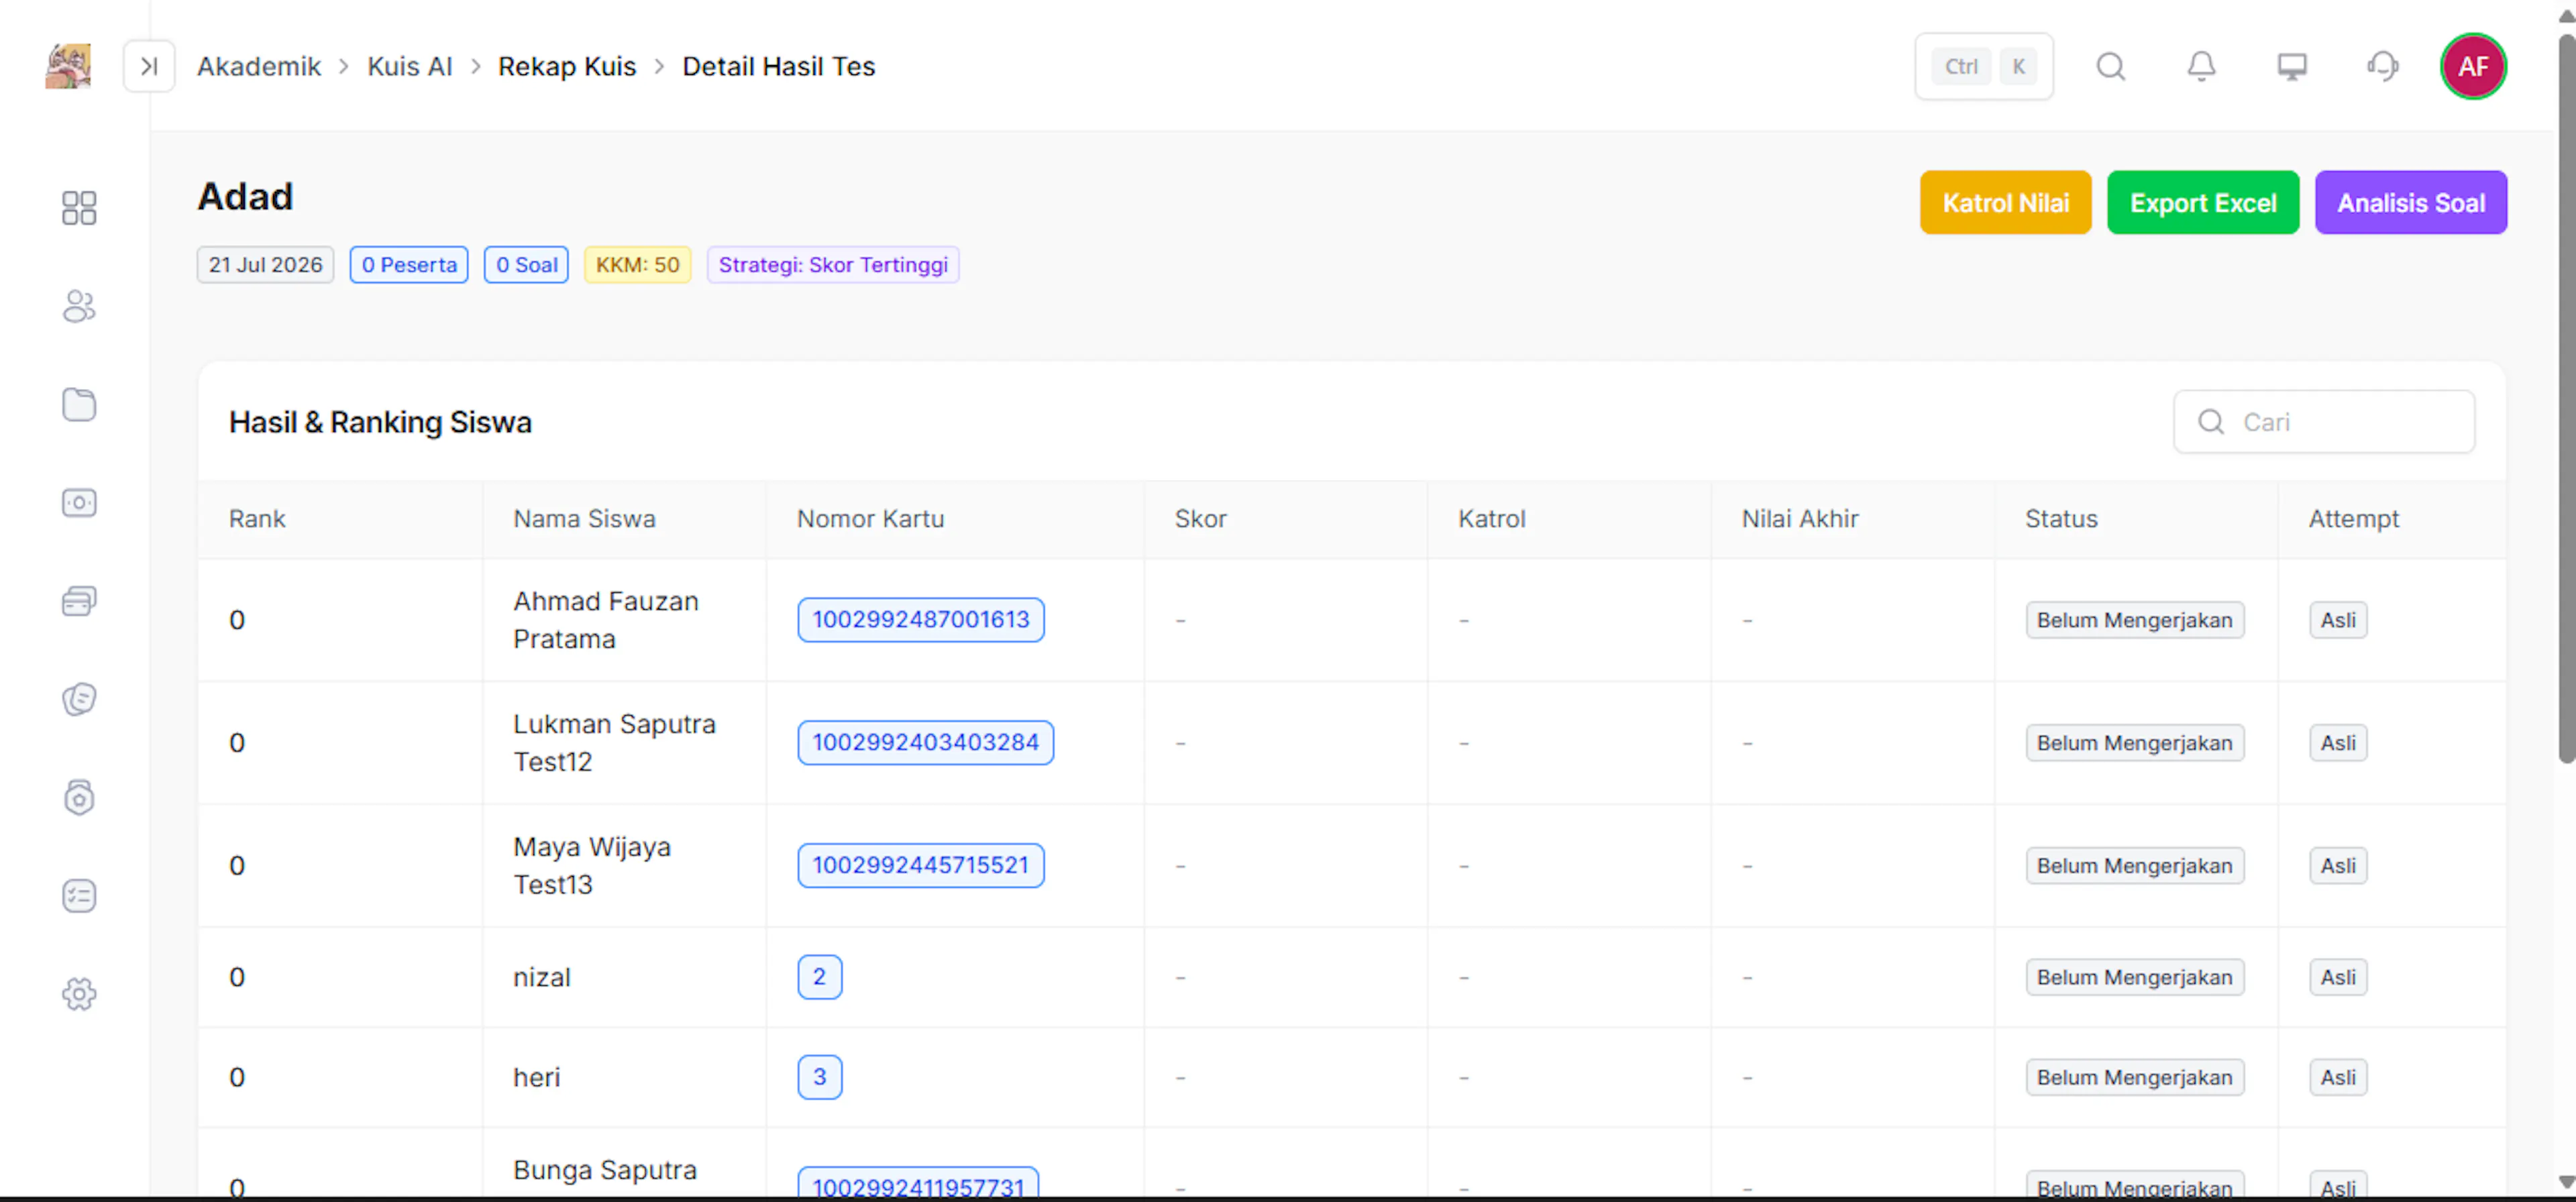
Task: Select student heri
Action: (536, 1077)
